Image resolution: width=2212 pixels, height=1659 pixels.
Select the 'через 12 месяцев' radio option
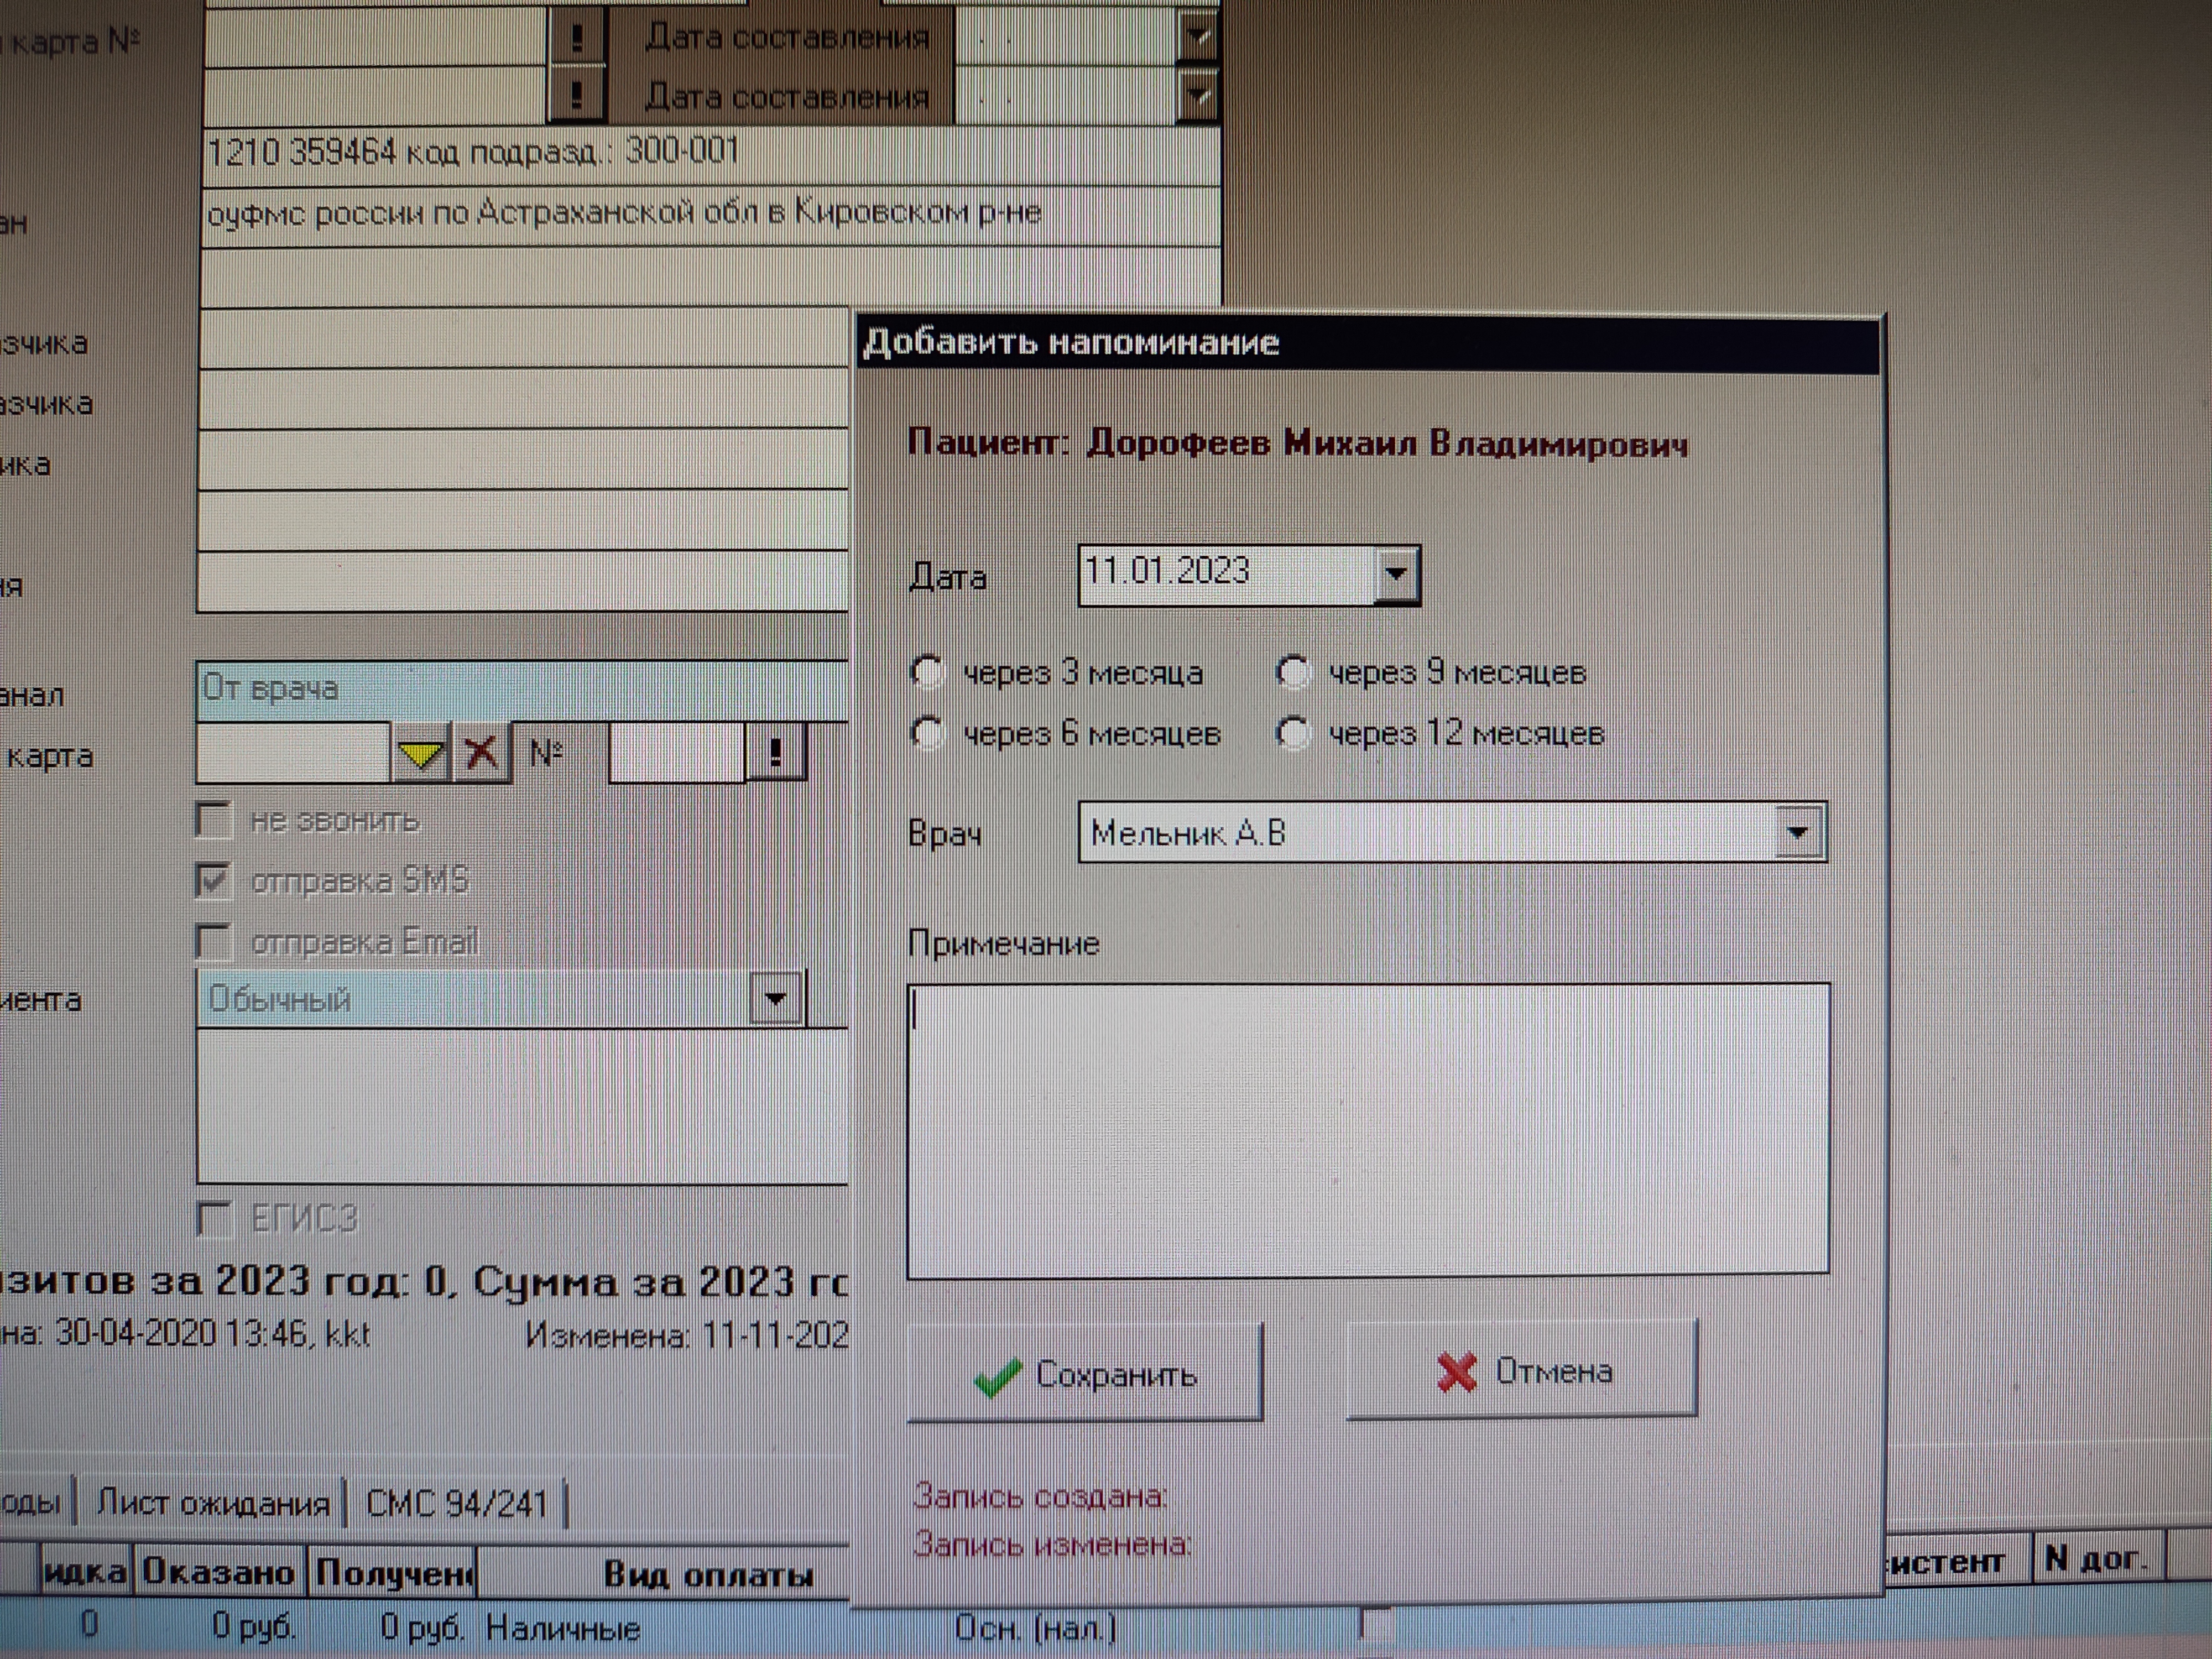1293,734
